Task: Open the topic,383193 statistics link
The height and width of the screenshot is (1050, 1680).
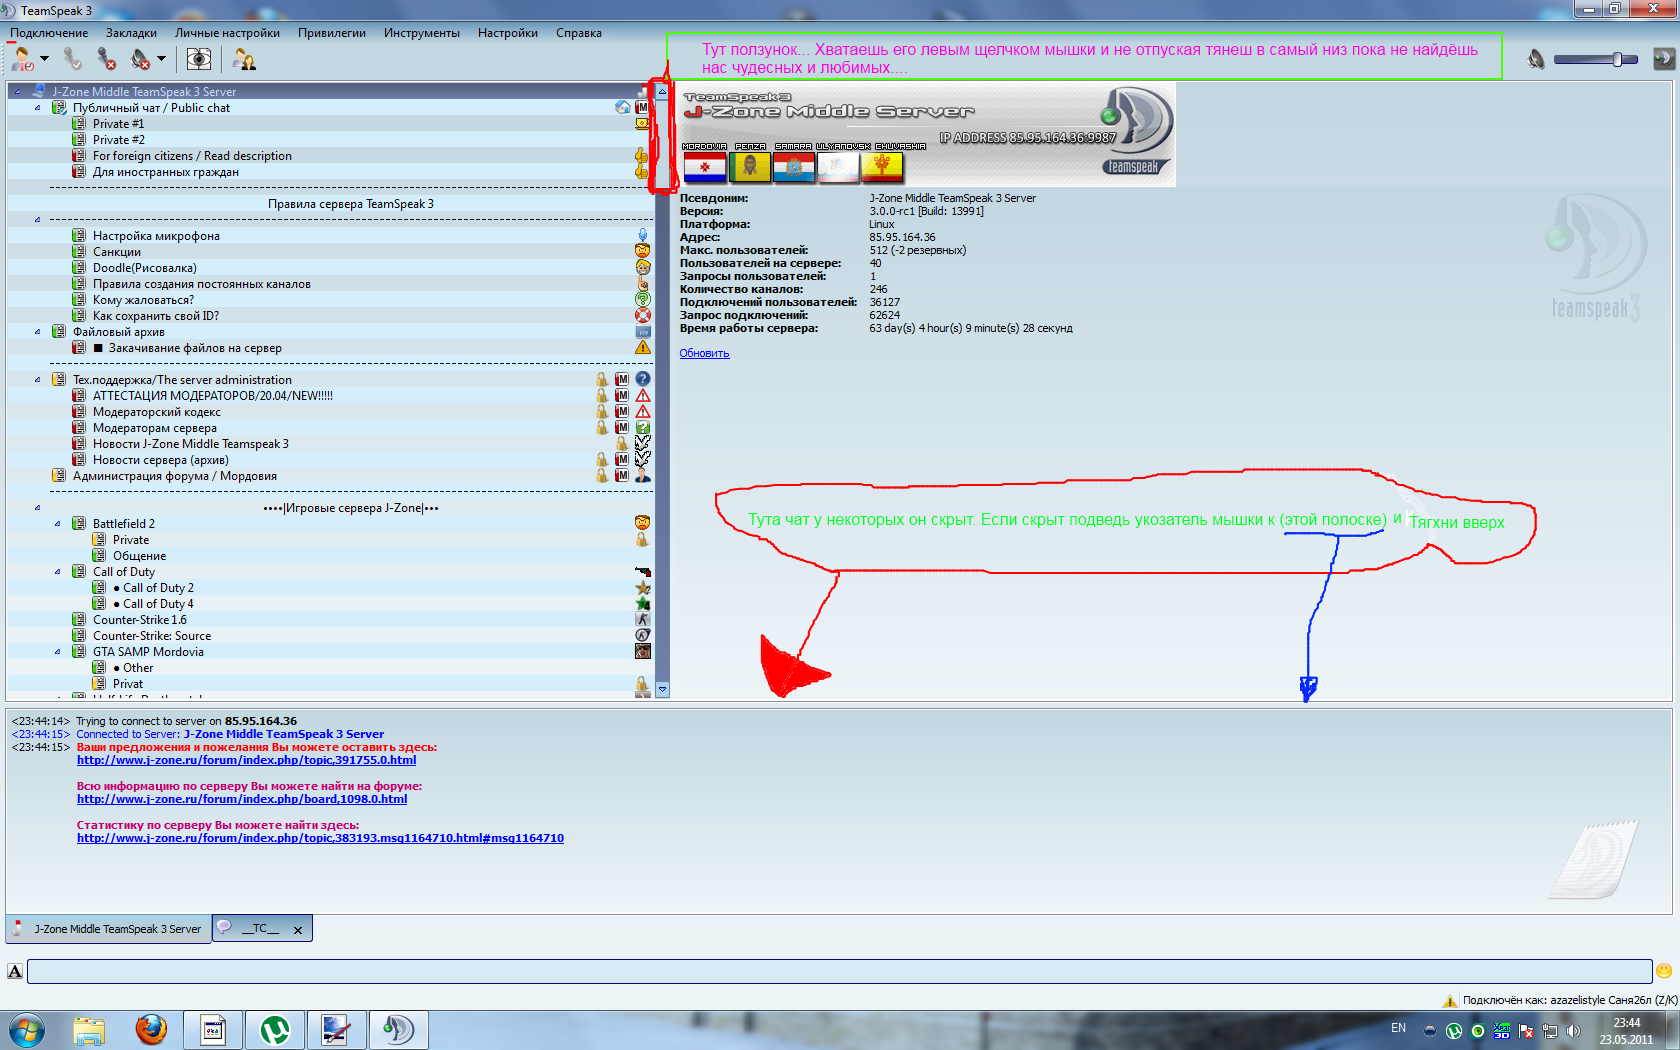Action: pos(320,838)
